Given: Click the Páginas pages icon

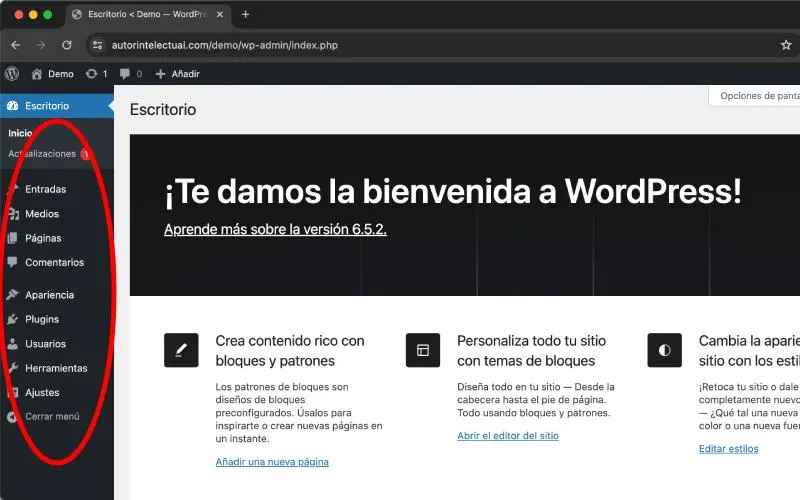Looking at the screenshot, I should (x=13, y=238).
